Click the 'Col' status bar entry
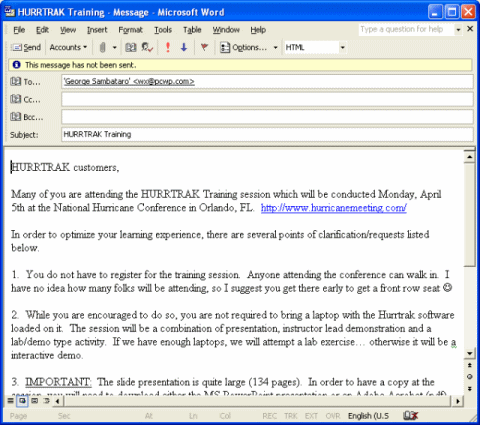480x425 pixels. tap(225, 416)
